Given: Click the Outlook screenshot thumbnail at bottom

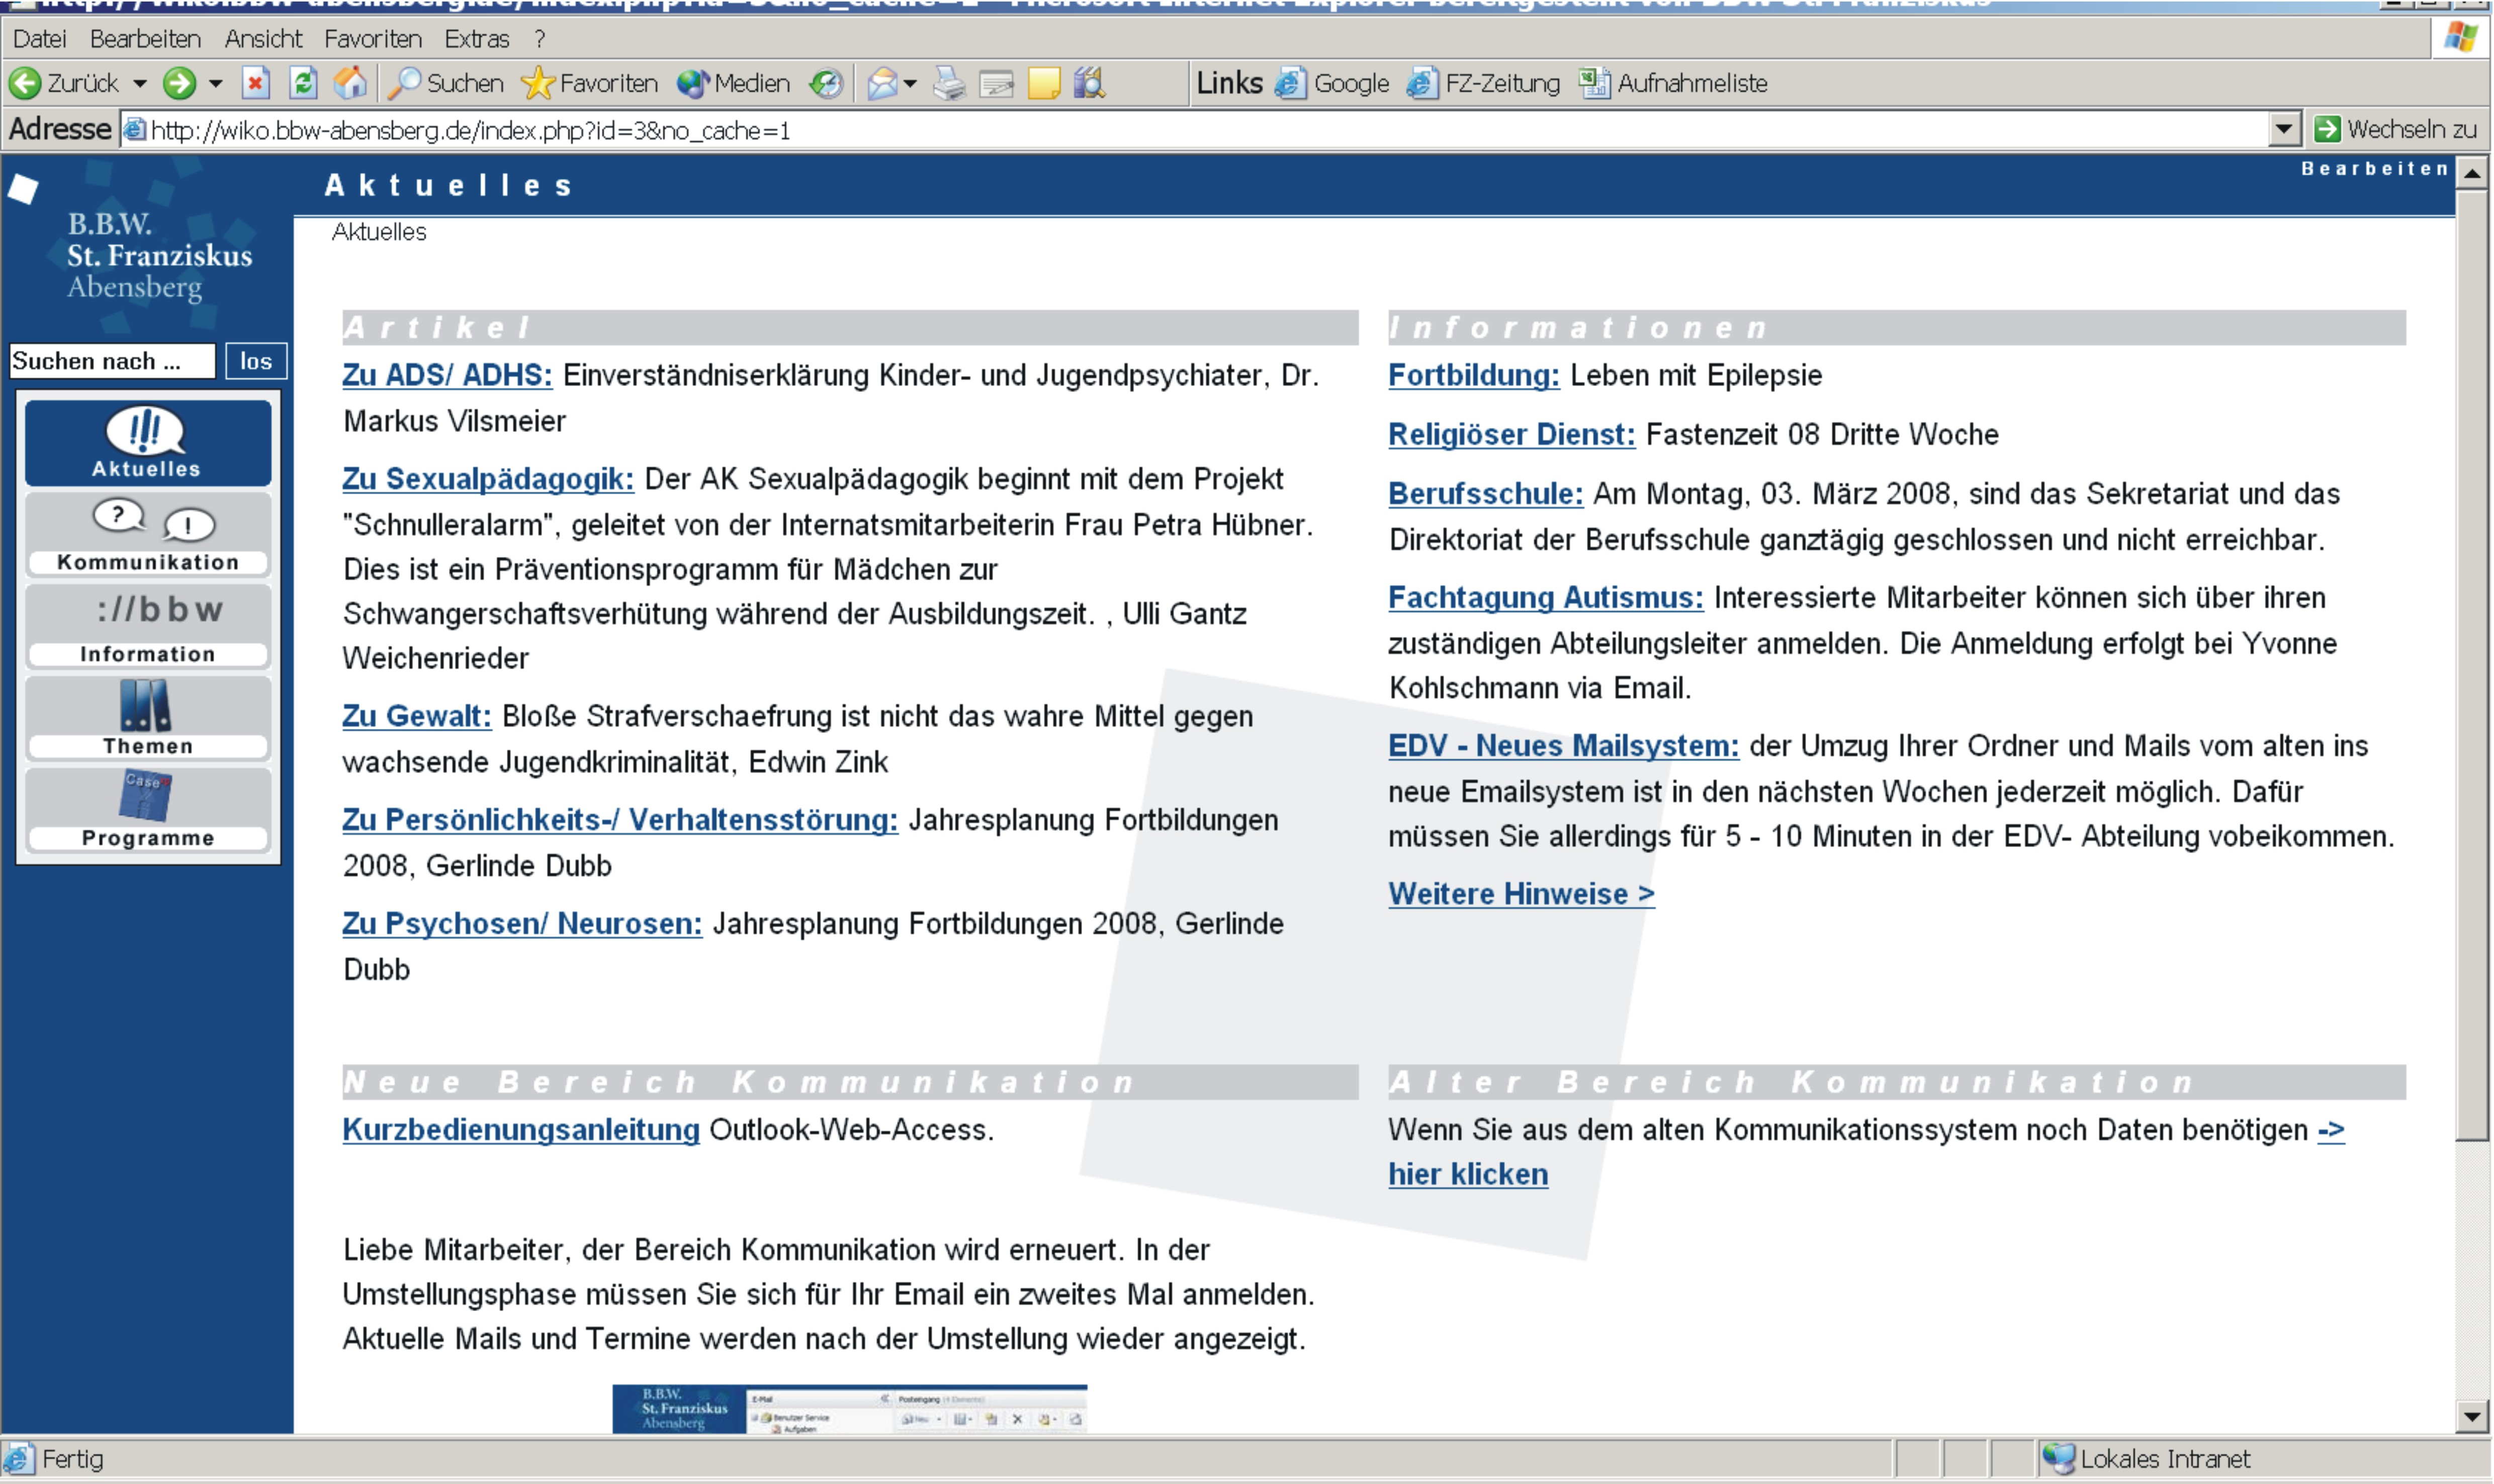Looking at the screenshot, I should pos(850,1409).
